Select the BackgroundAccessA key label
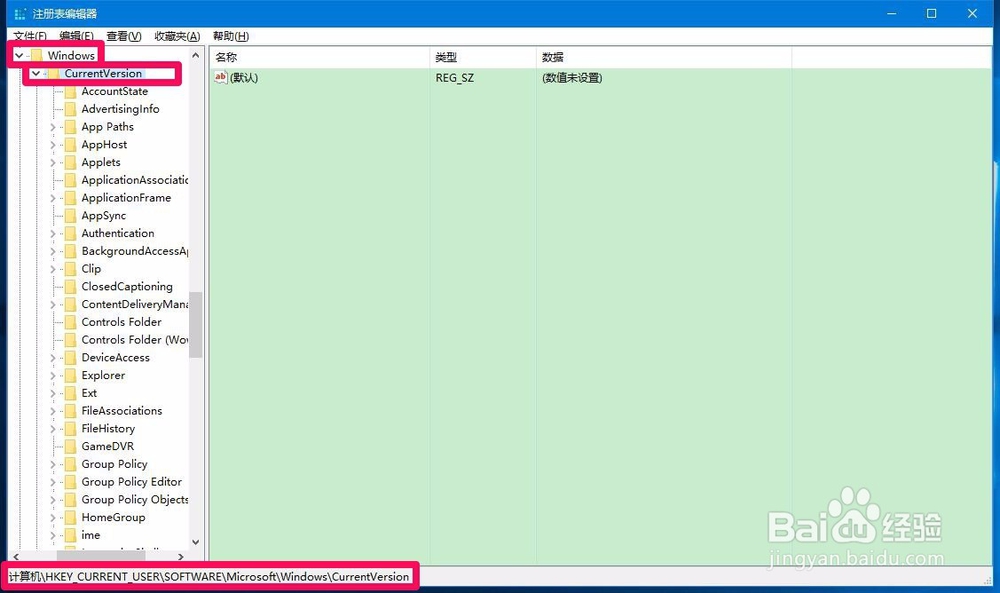 [135, 251]
